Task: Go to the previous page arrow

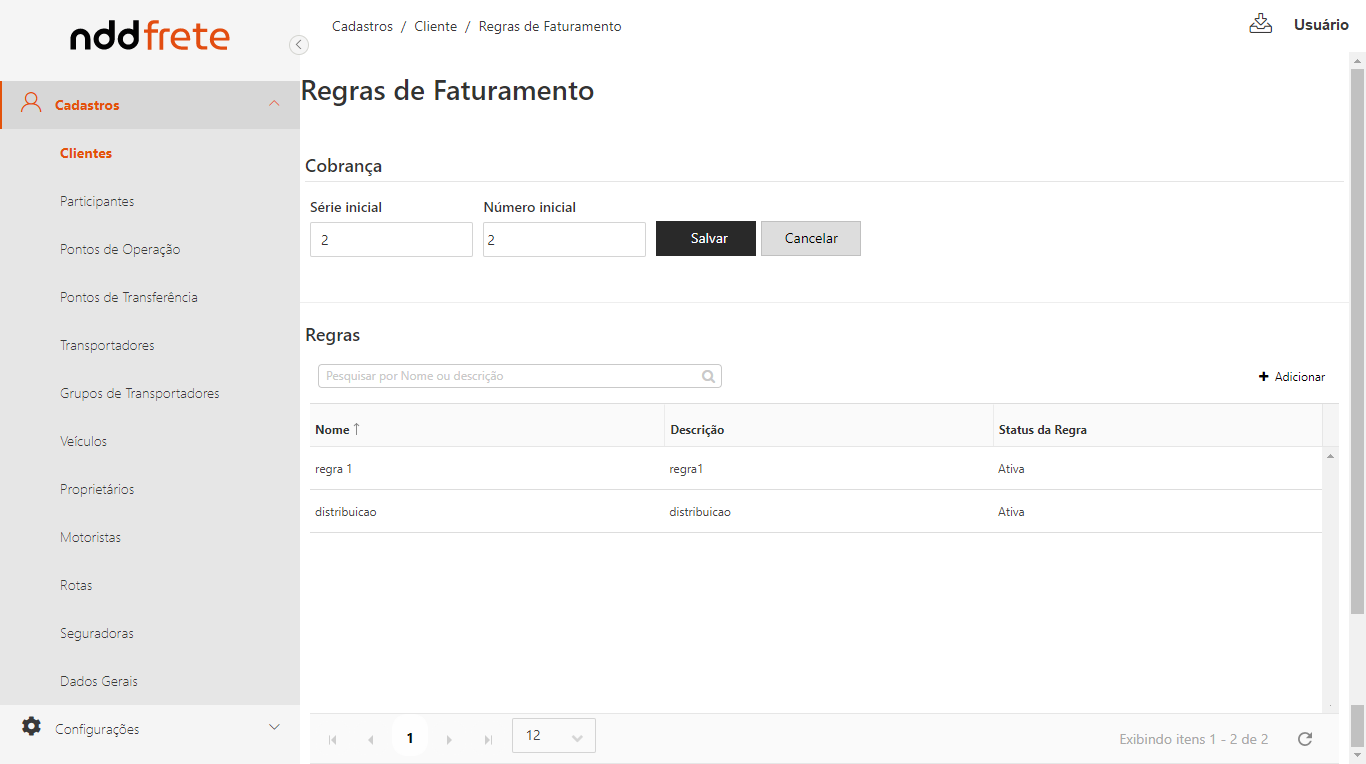Action: click(371, 739)
